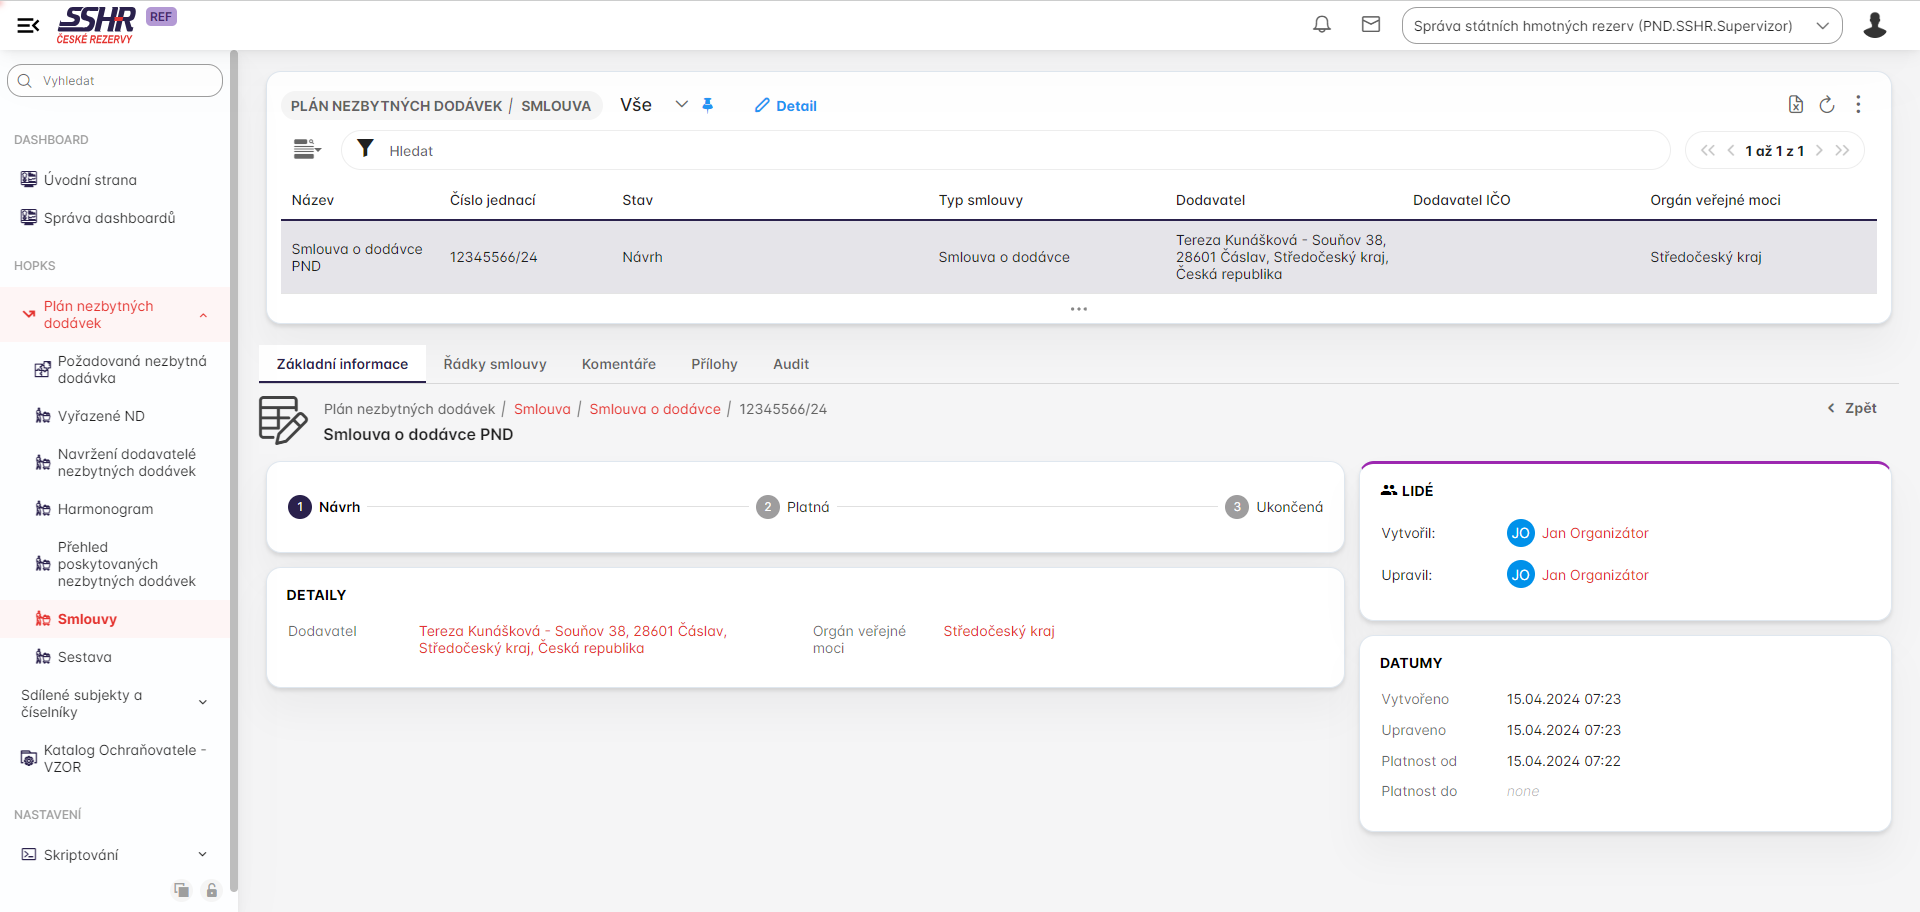Pin the current view with pushpin icon
The image size is (1920, 912).
tap(708, 105)
